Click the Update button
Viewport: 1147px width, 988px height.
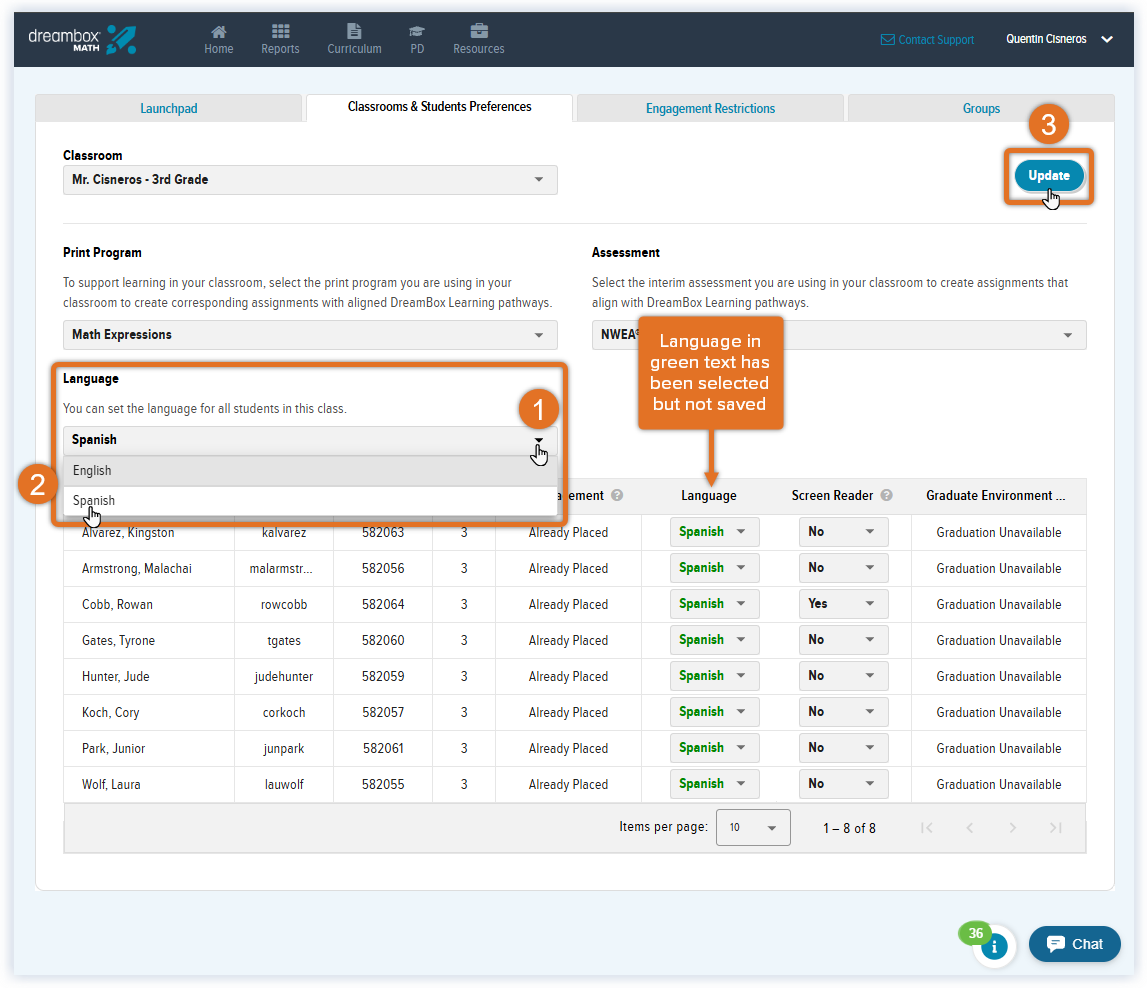pos(1049,176)
